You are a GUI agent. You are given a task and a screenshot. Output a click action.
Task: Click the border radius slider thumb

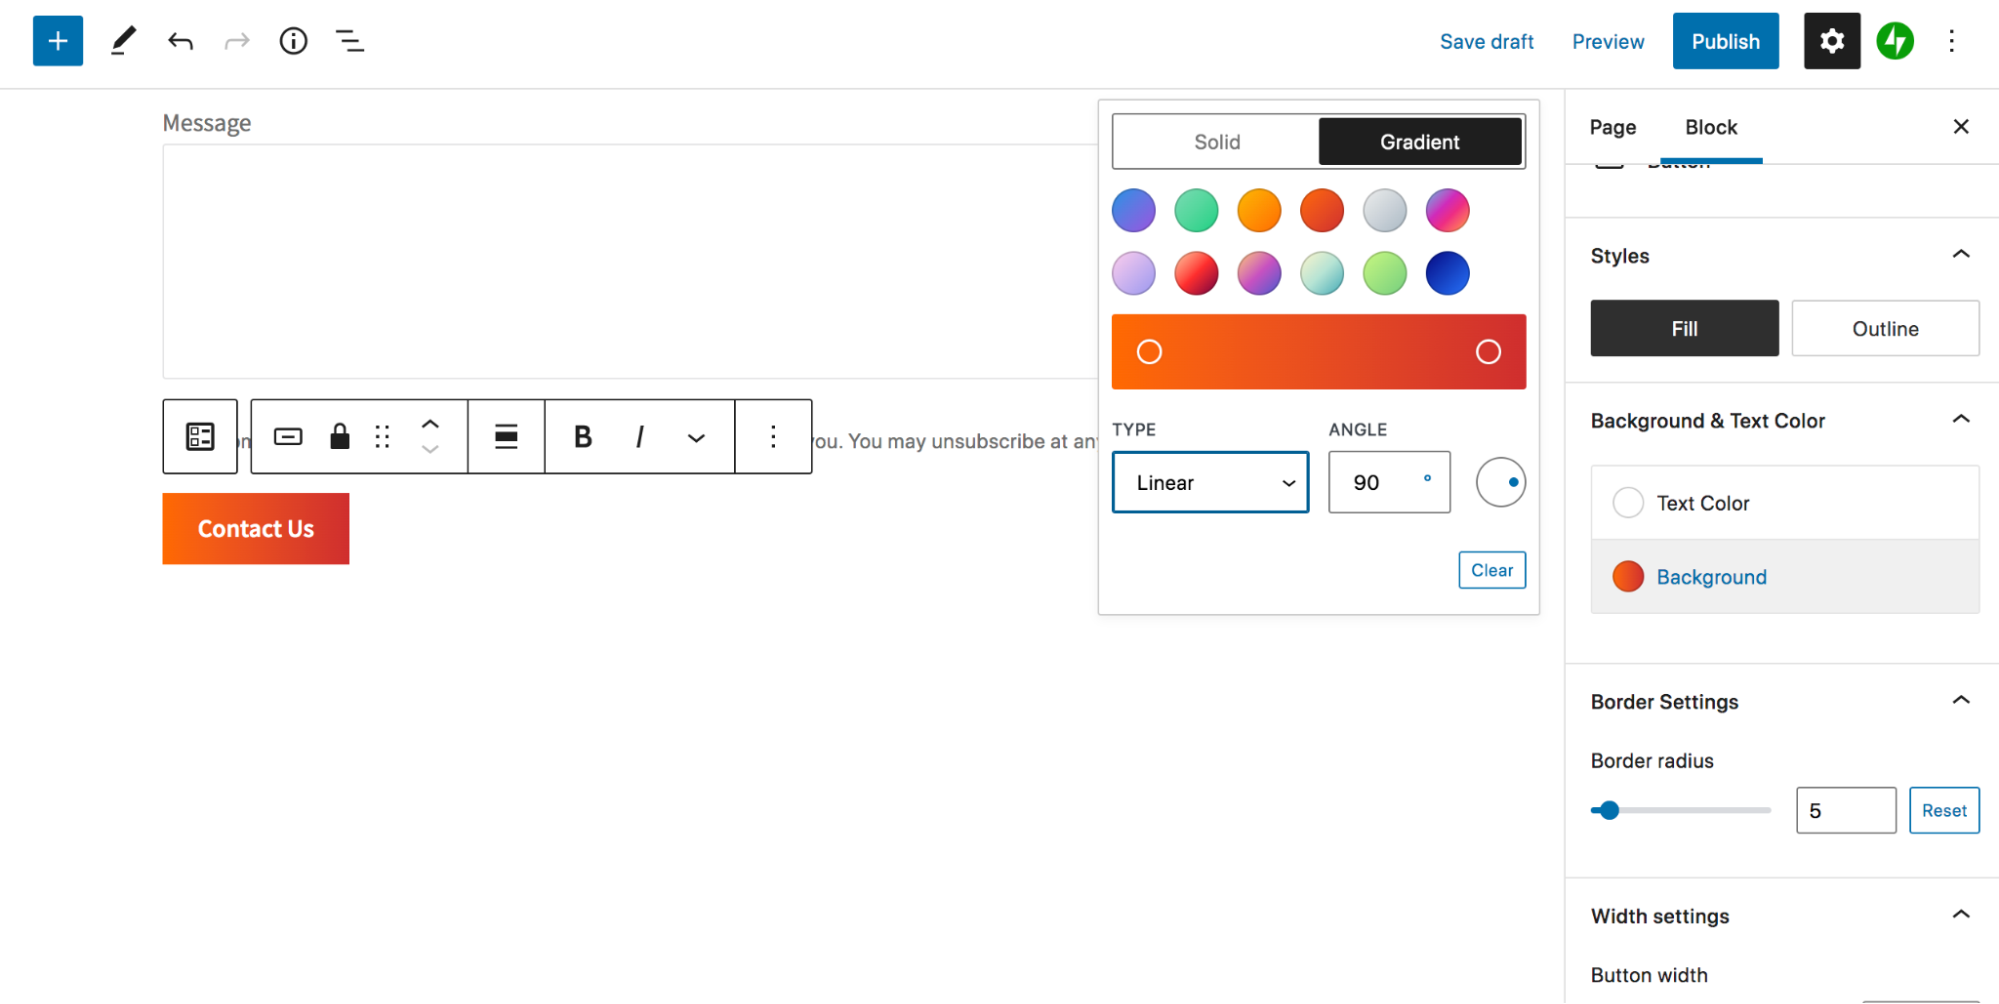[x=1609, y=810]
